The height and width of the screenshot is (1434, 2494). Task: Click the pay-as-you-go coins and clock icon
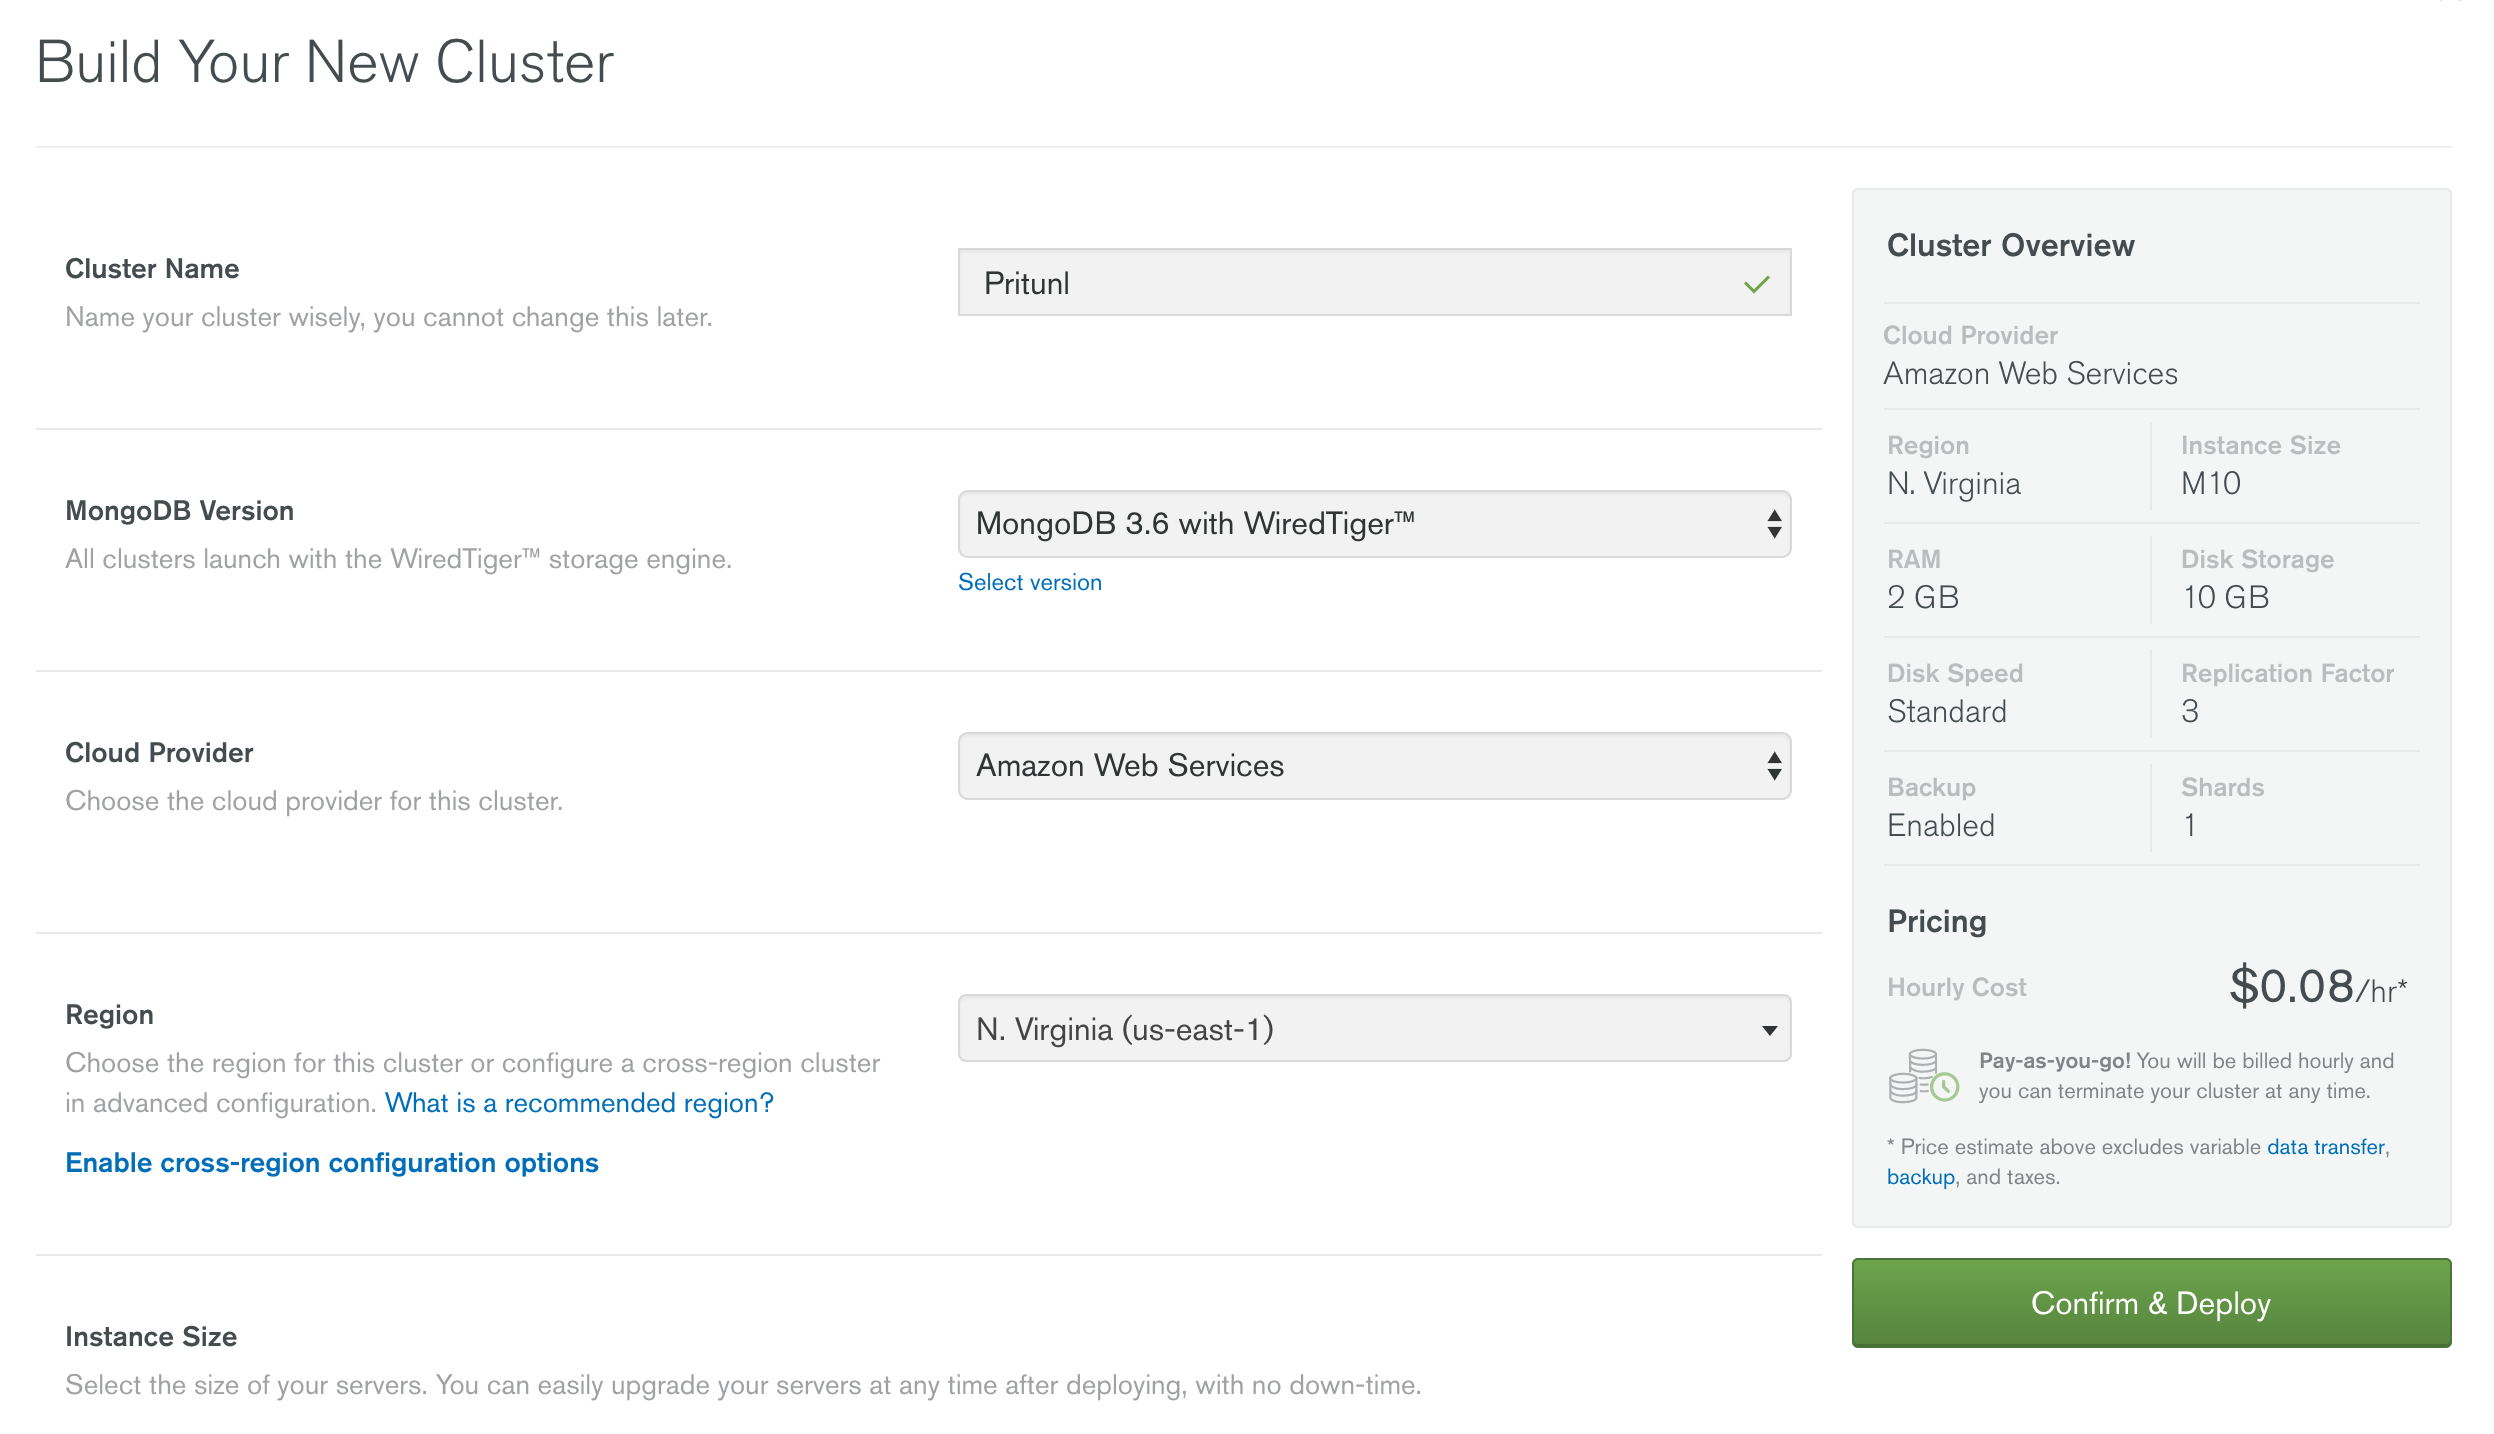tap(1922, 1077)
